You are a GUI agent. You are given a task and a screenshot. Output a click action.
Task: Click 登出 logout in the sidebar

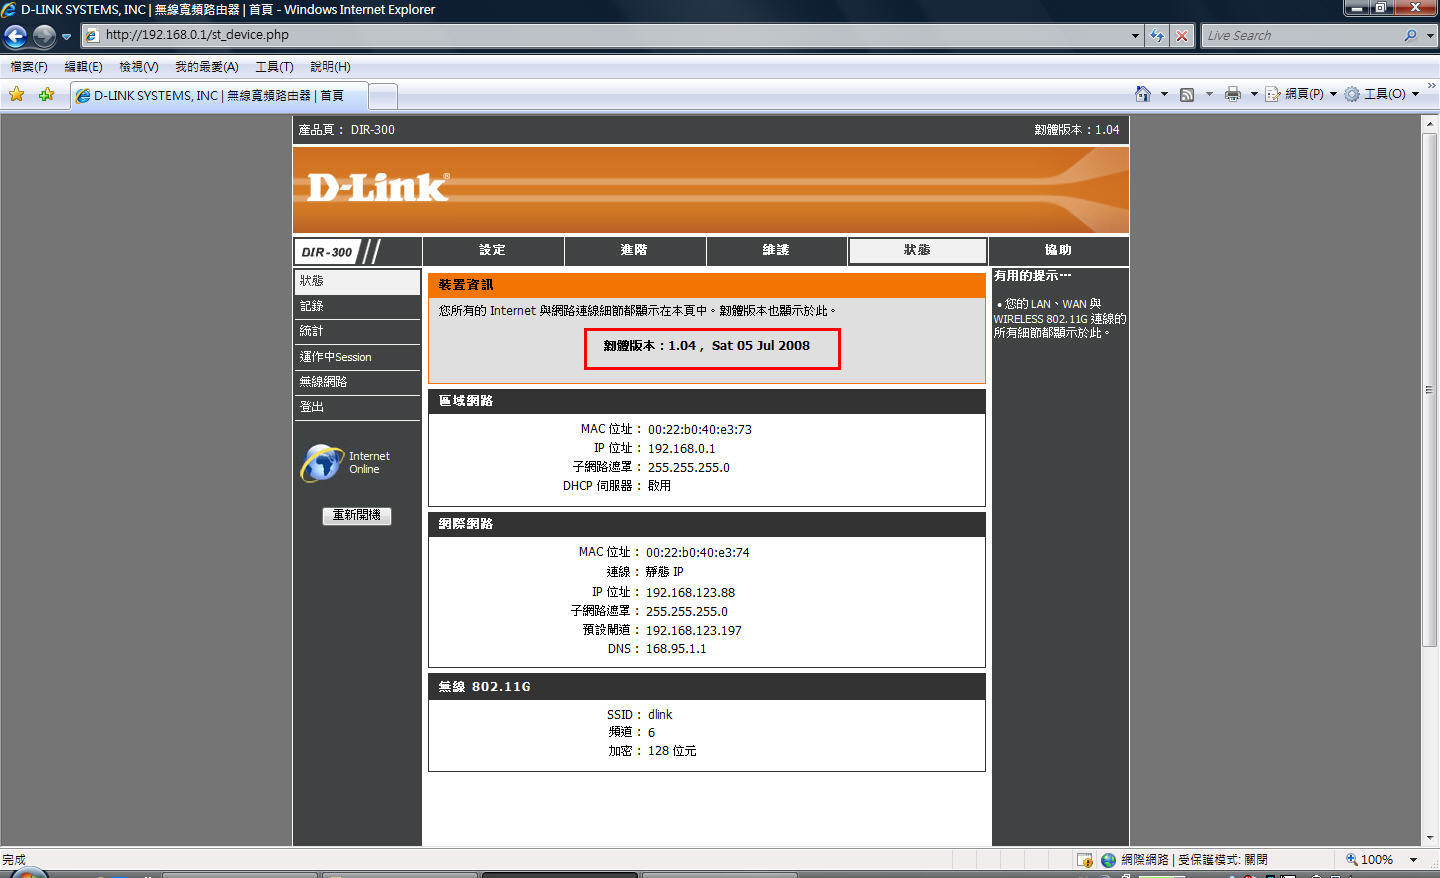tap(357, 407)
